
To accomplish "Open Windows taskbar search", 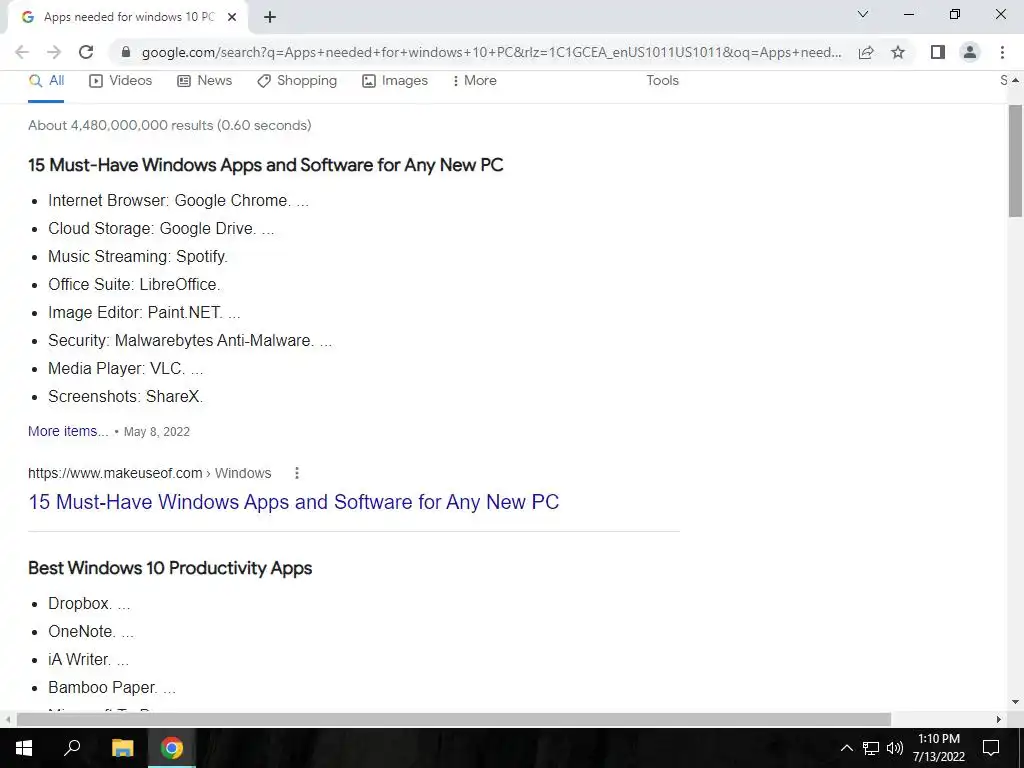I will [72, 748].
